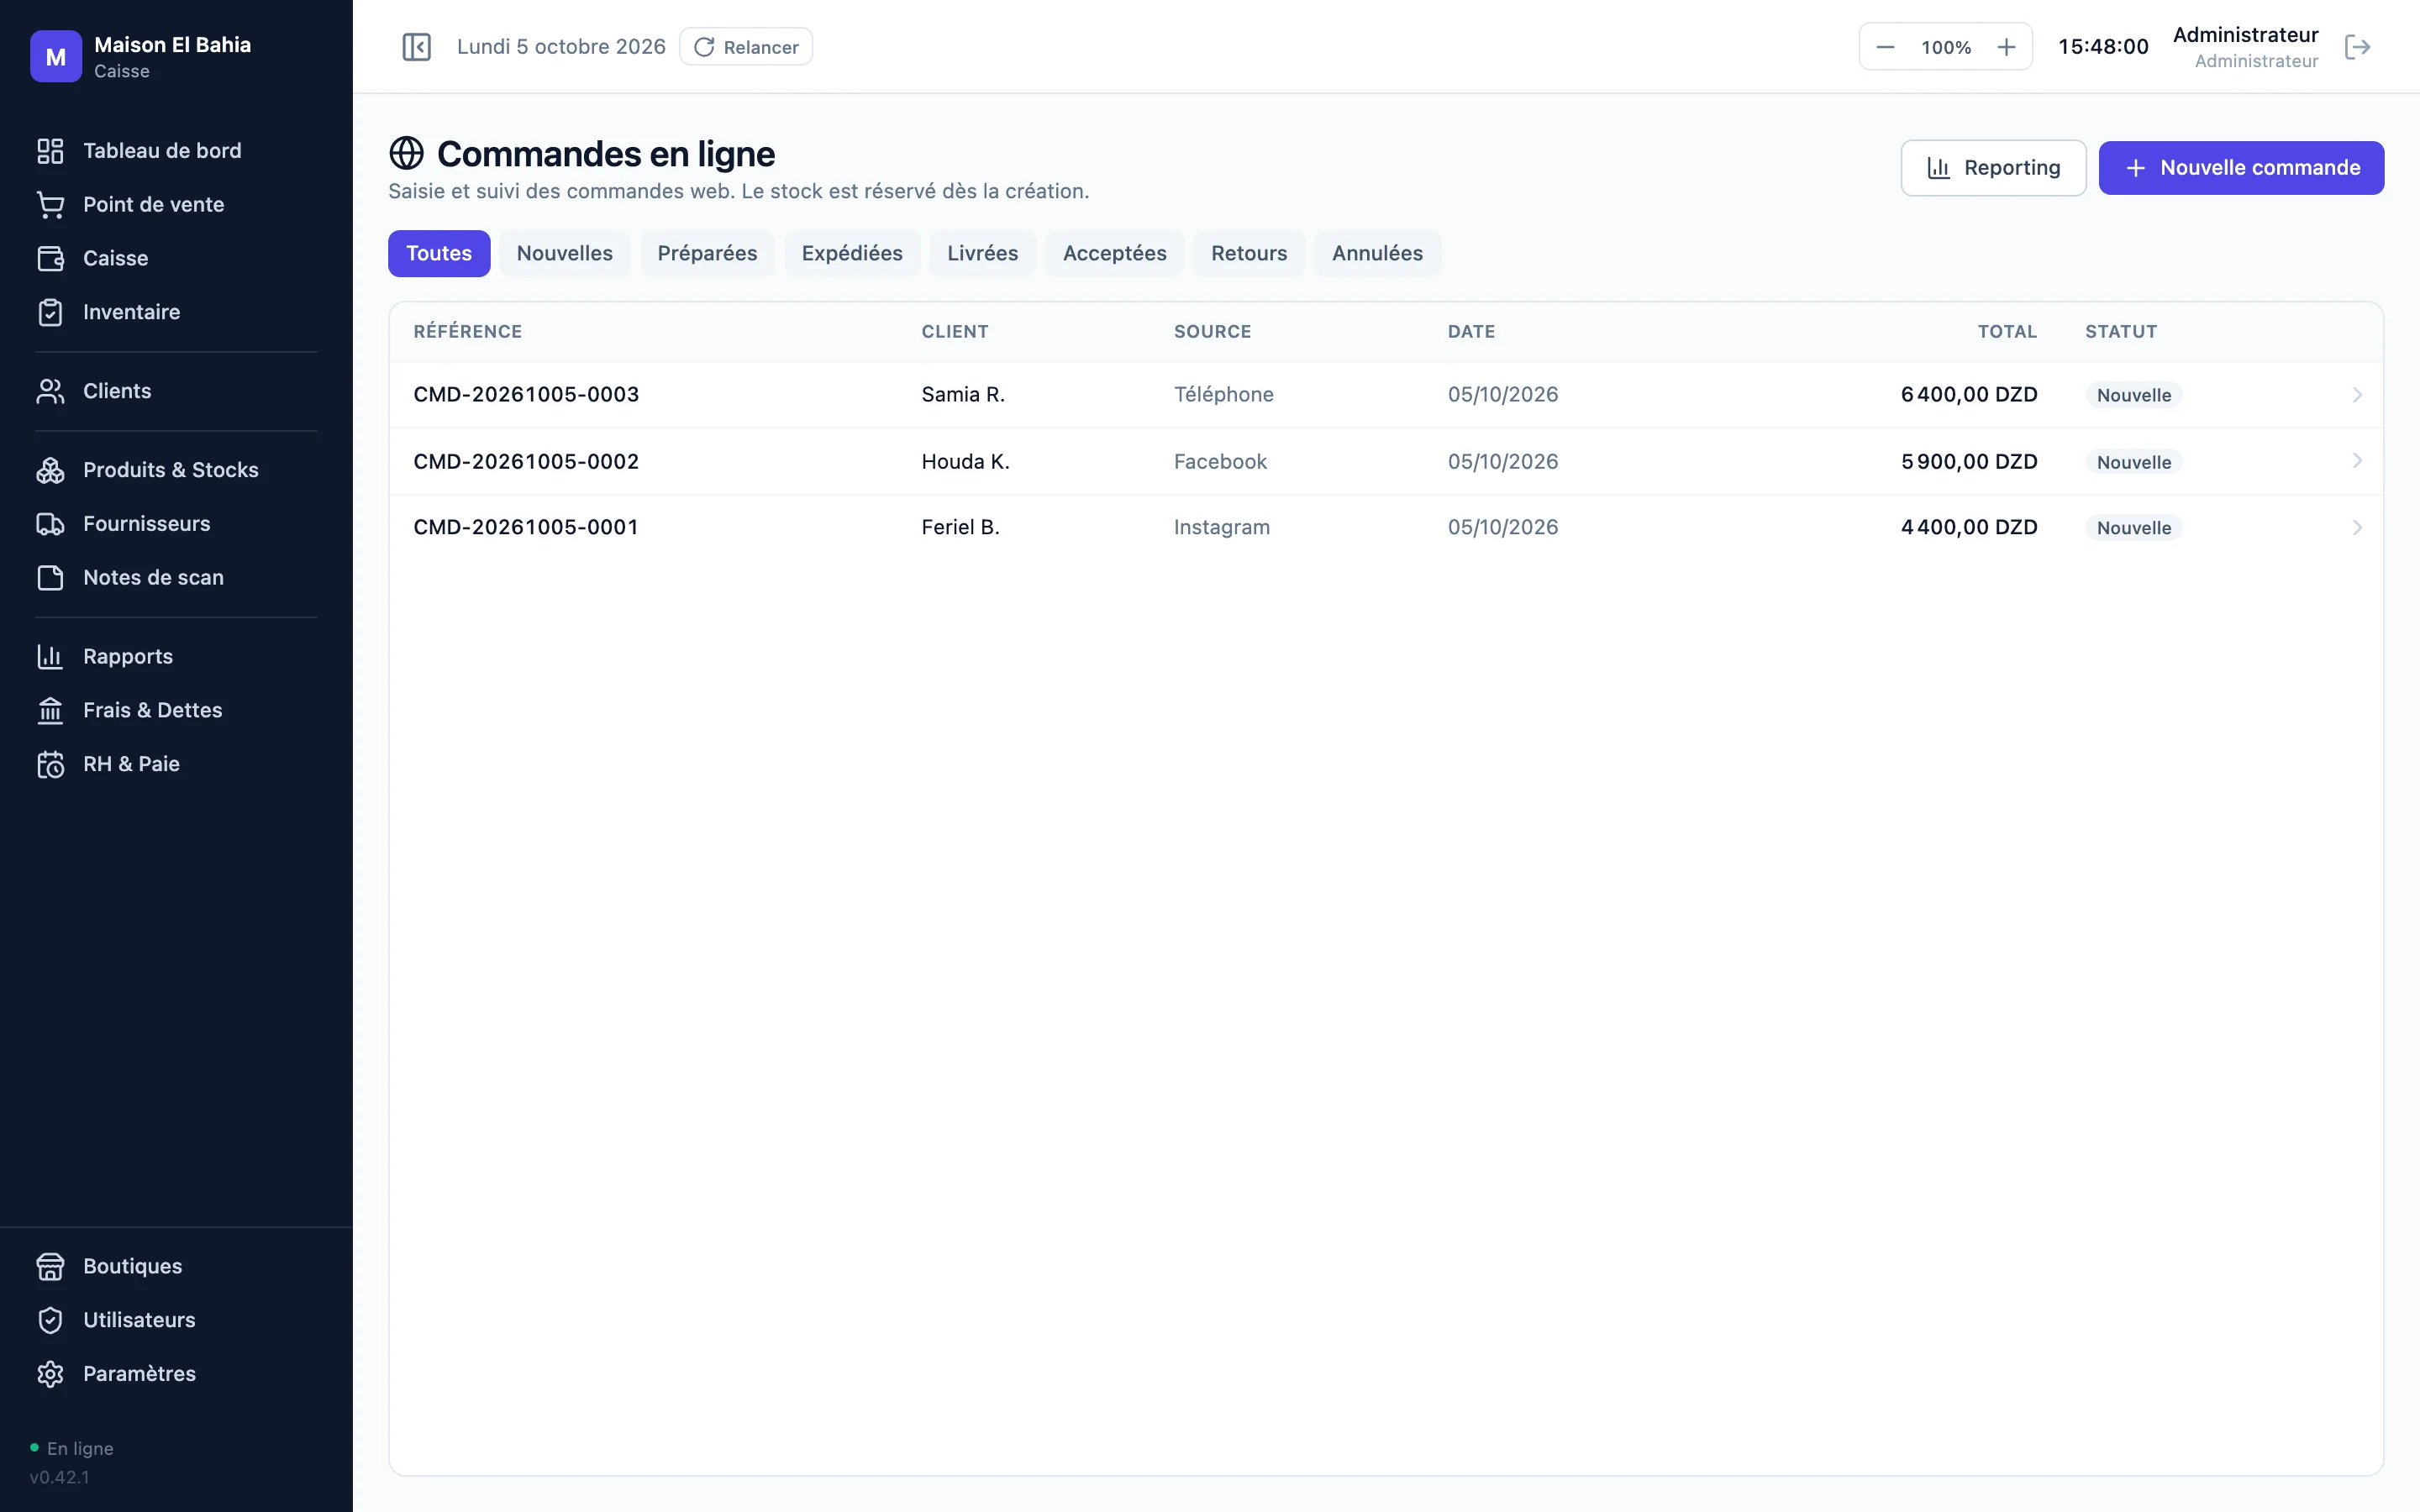Open the Fournisseurs truck icon
Image resolution: width=2420 pixels, height=1512 pixels.
point(50,524)
